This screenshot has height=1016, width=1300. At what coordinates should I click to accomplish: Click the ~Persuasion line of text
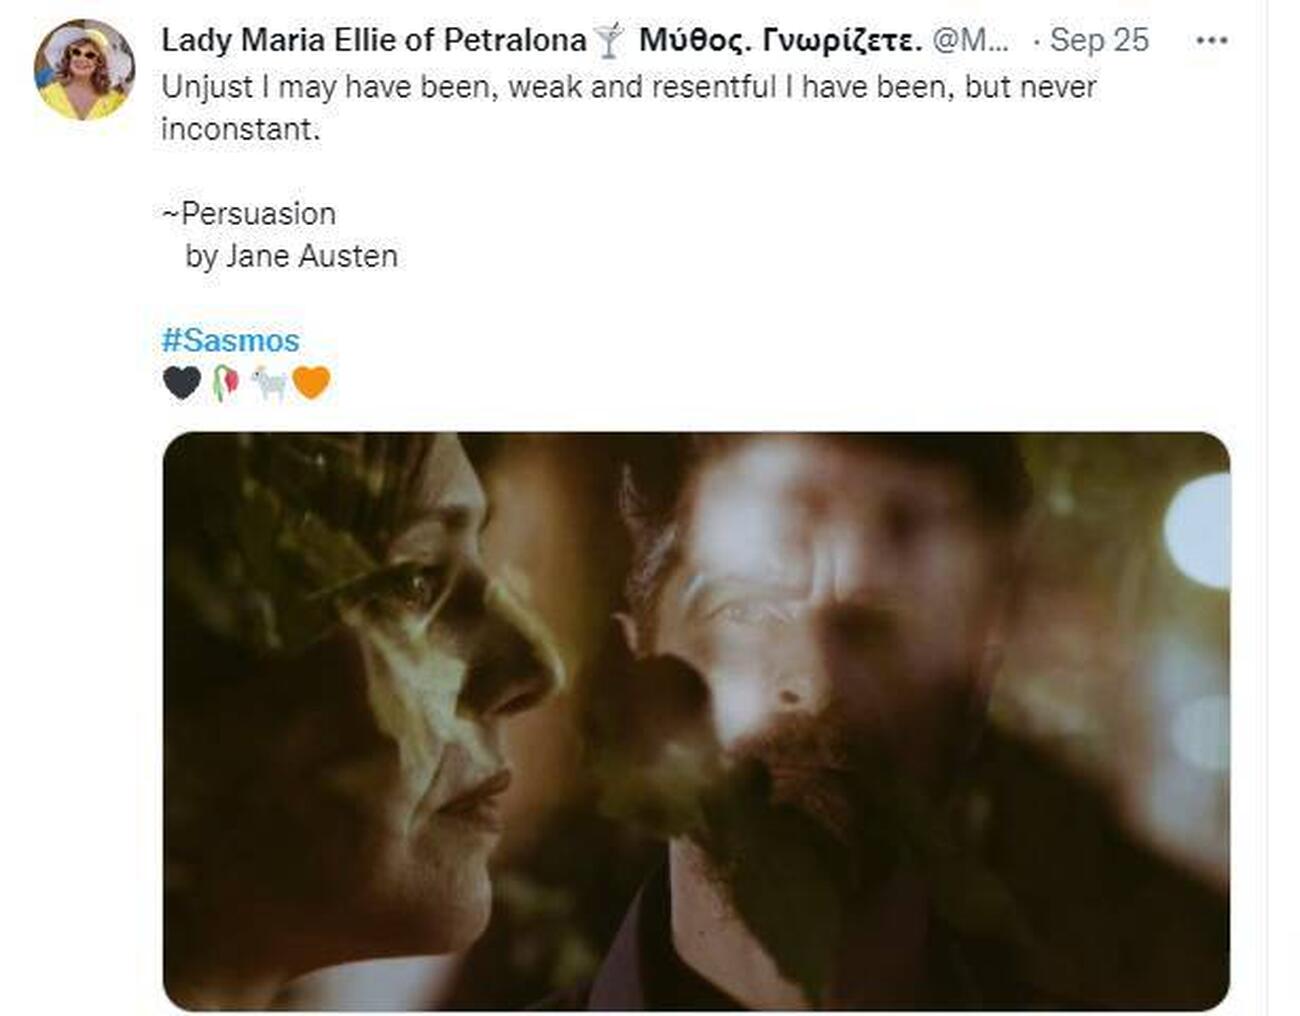click(249, 213)
